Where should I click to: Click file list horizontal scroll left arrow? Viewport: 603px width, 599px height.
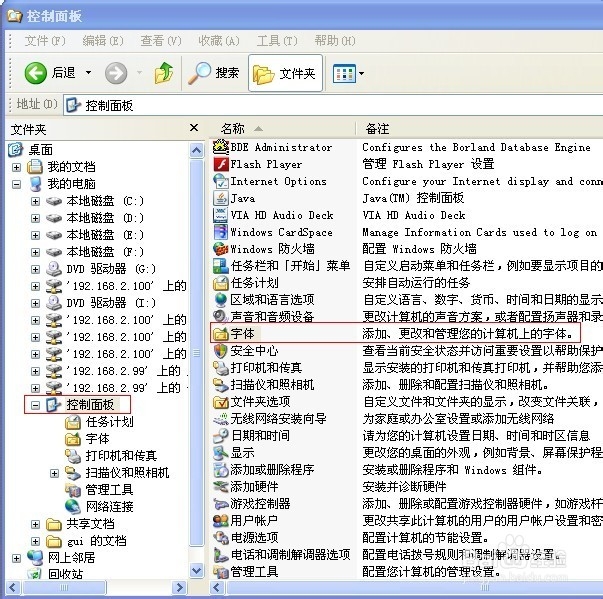(x=217, y=587)
